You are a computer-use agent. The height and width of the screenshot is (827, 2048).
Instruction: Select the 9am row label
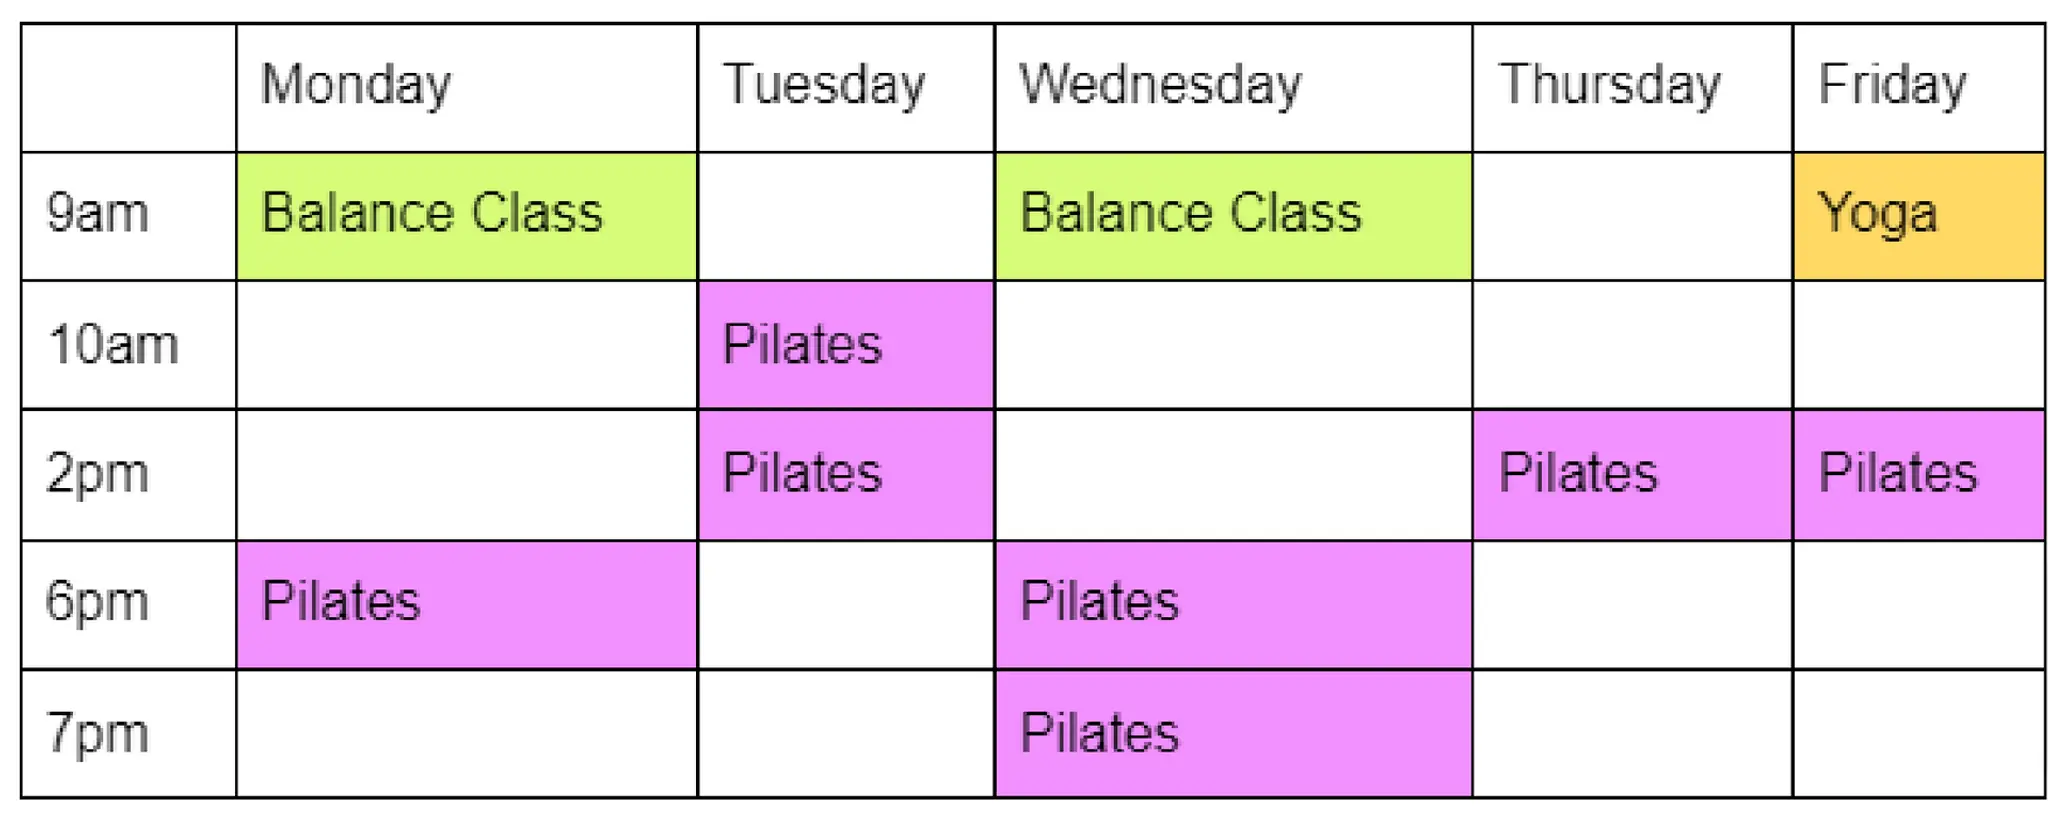(x=128, y=216)
